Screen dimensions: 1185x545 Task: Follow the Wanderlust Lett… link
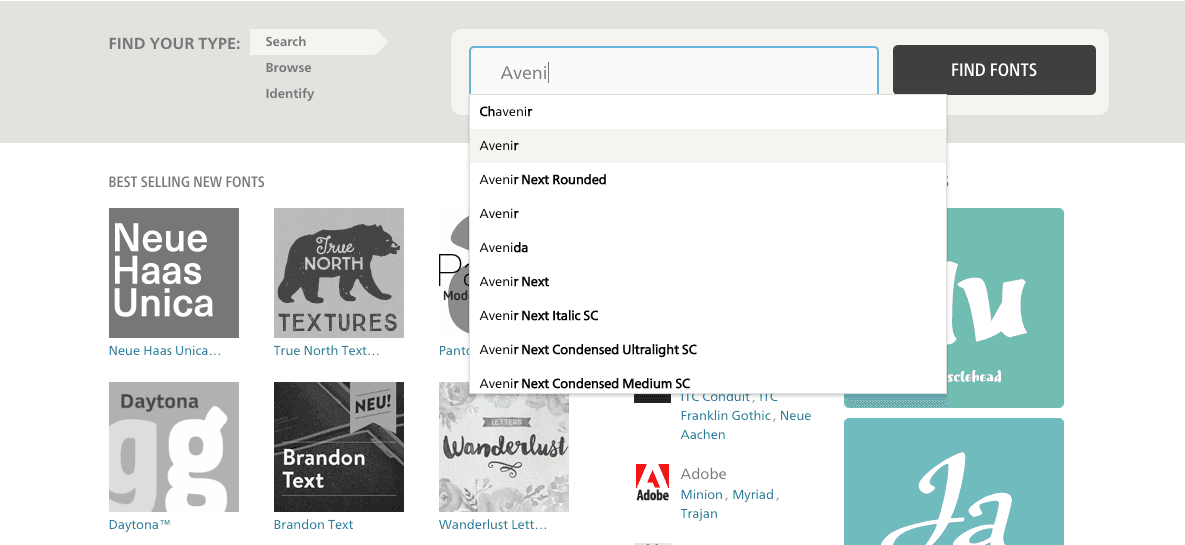pyautogui.click(x=493, y=525)
